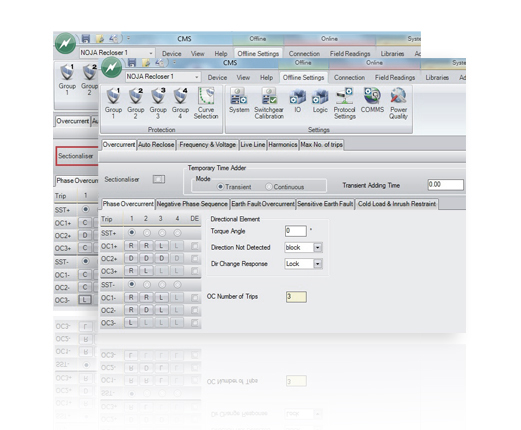Expand Direction Not Detected dropdown

pos(318,248)
